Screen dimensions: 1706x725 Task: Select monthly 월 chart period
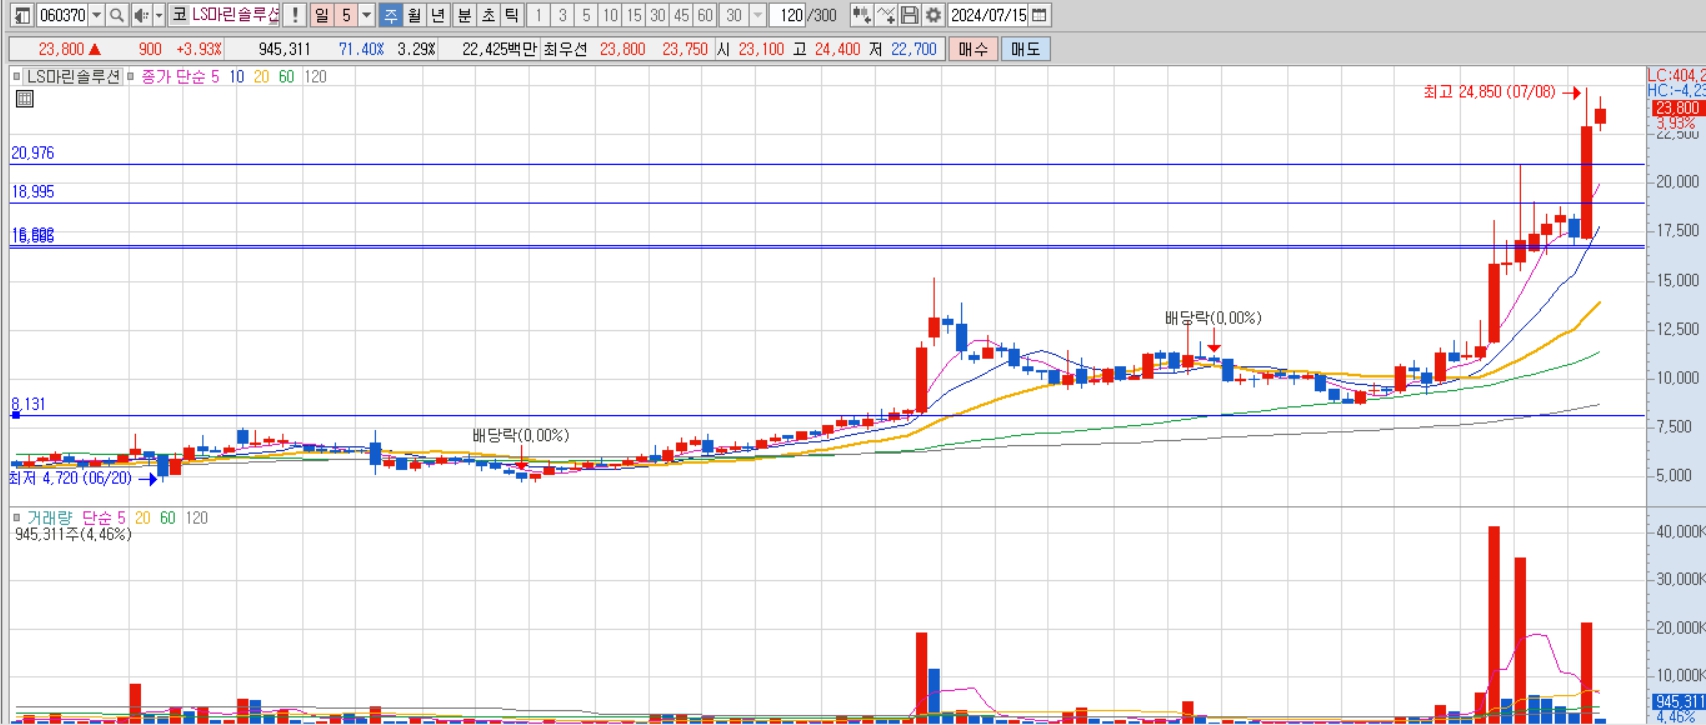coord(414,15)
